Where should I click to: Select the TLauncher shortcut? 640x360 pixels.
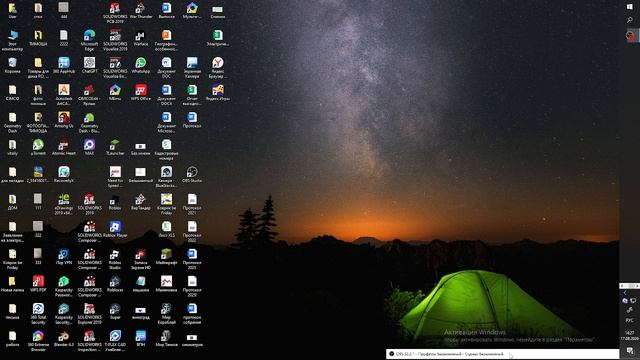pos(115,147)
